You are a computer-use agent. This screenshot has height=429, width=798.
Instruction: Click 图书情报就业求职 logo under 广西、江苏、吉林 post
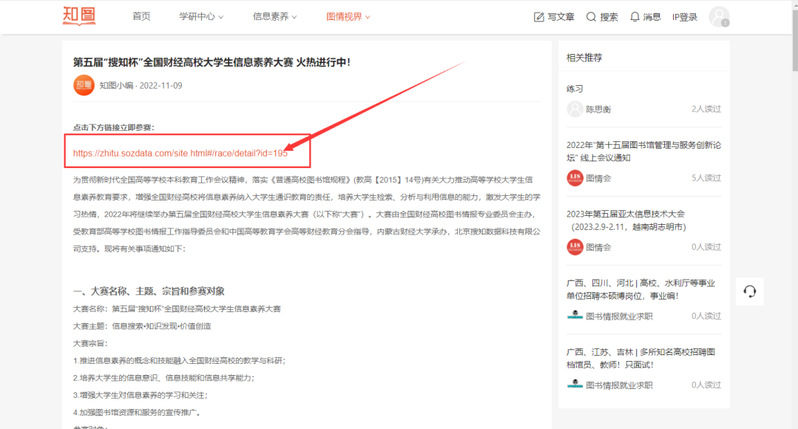tap(575, 385)
